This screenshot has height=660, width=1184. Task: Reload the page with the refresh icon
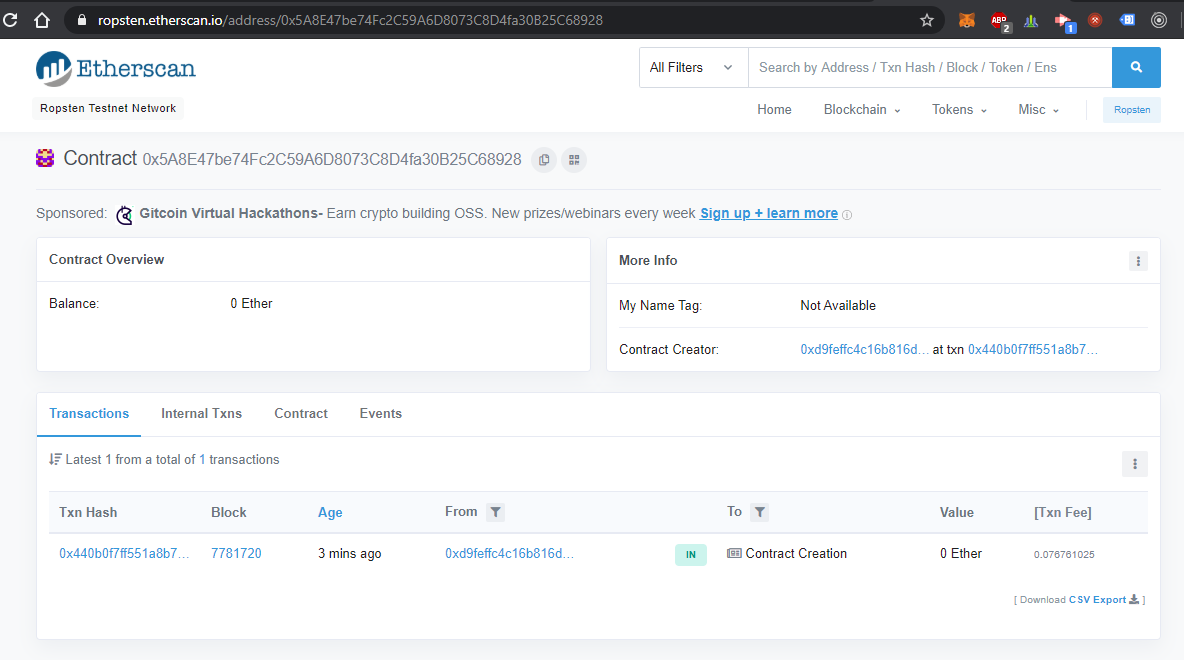coord(10,20)
